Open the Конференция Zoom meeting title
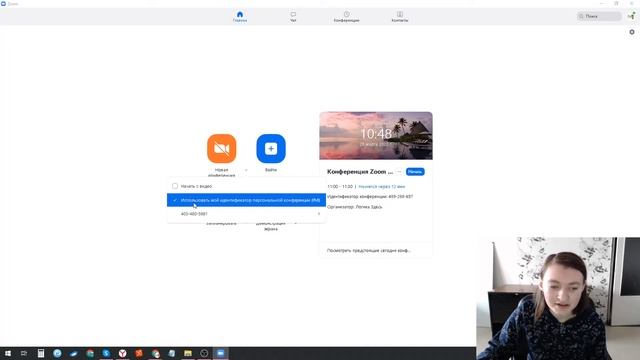Image resolution: width=640 pixels, height=360 pixels. pyautogui.click(x=360, y=172)
